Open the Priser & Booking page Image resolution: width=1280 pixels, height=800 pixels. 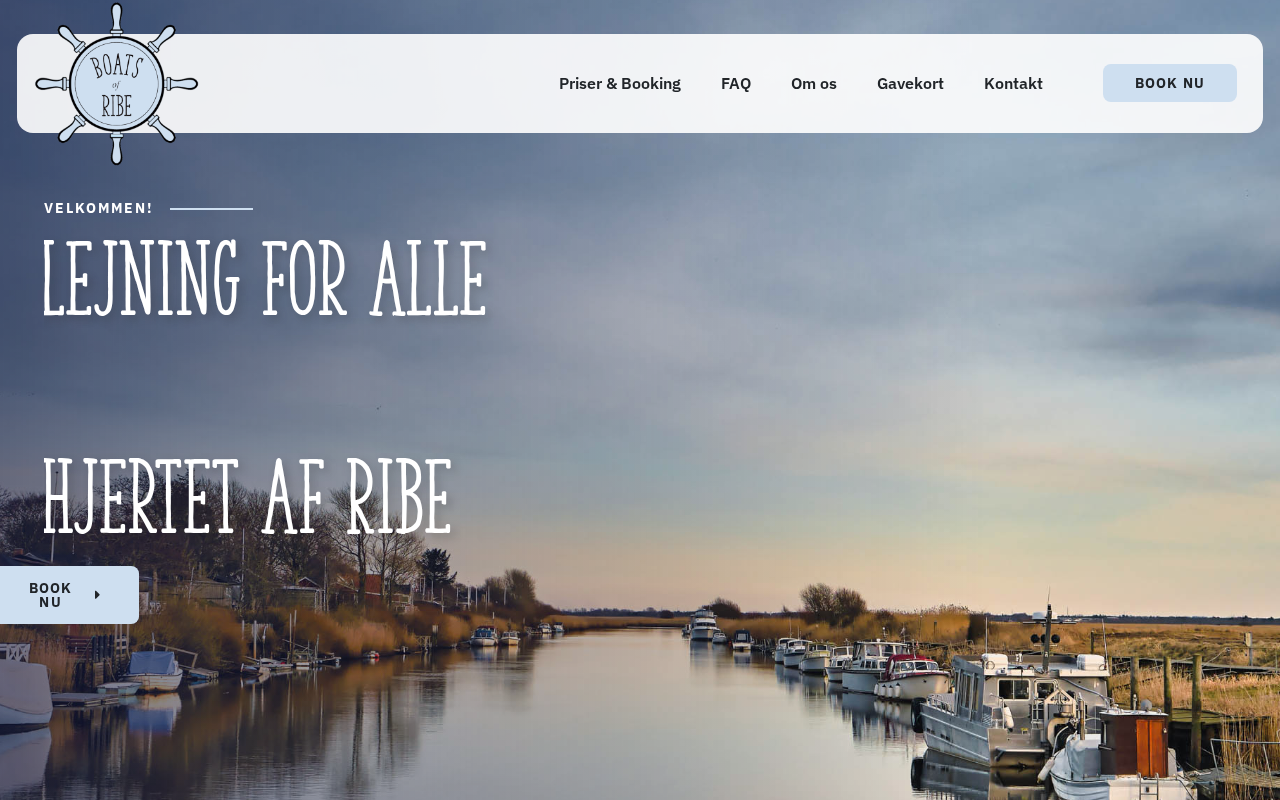click(620, 84)
